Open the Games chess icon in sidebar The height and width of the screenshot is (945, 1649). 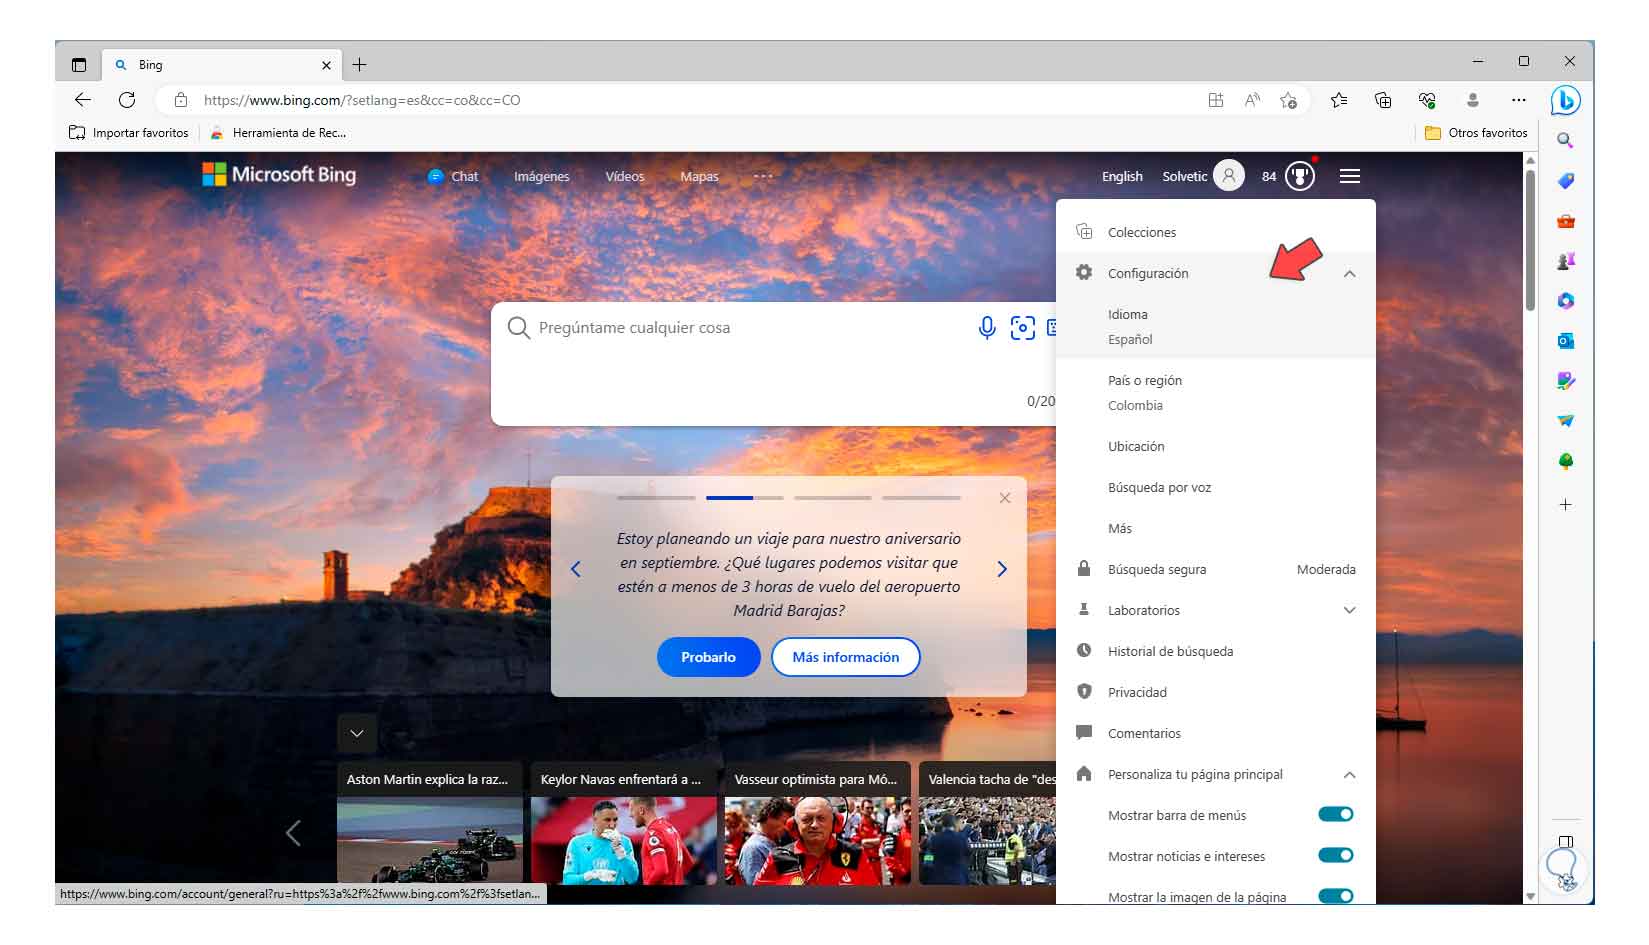[1566, 261]
